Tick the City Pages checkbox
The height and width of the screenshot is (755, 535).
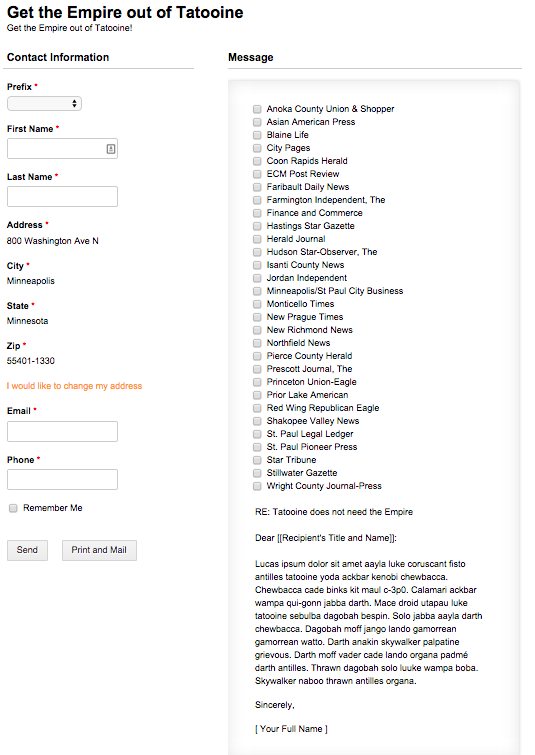click(257, 148)
